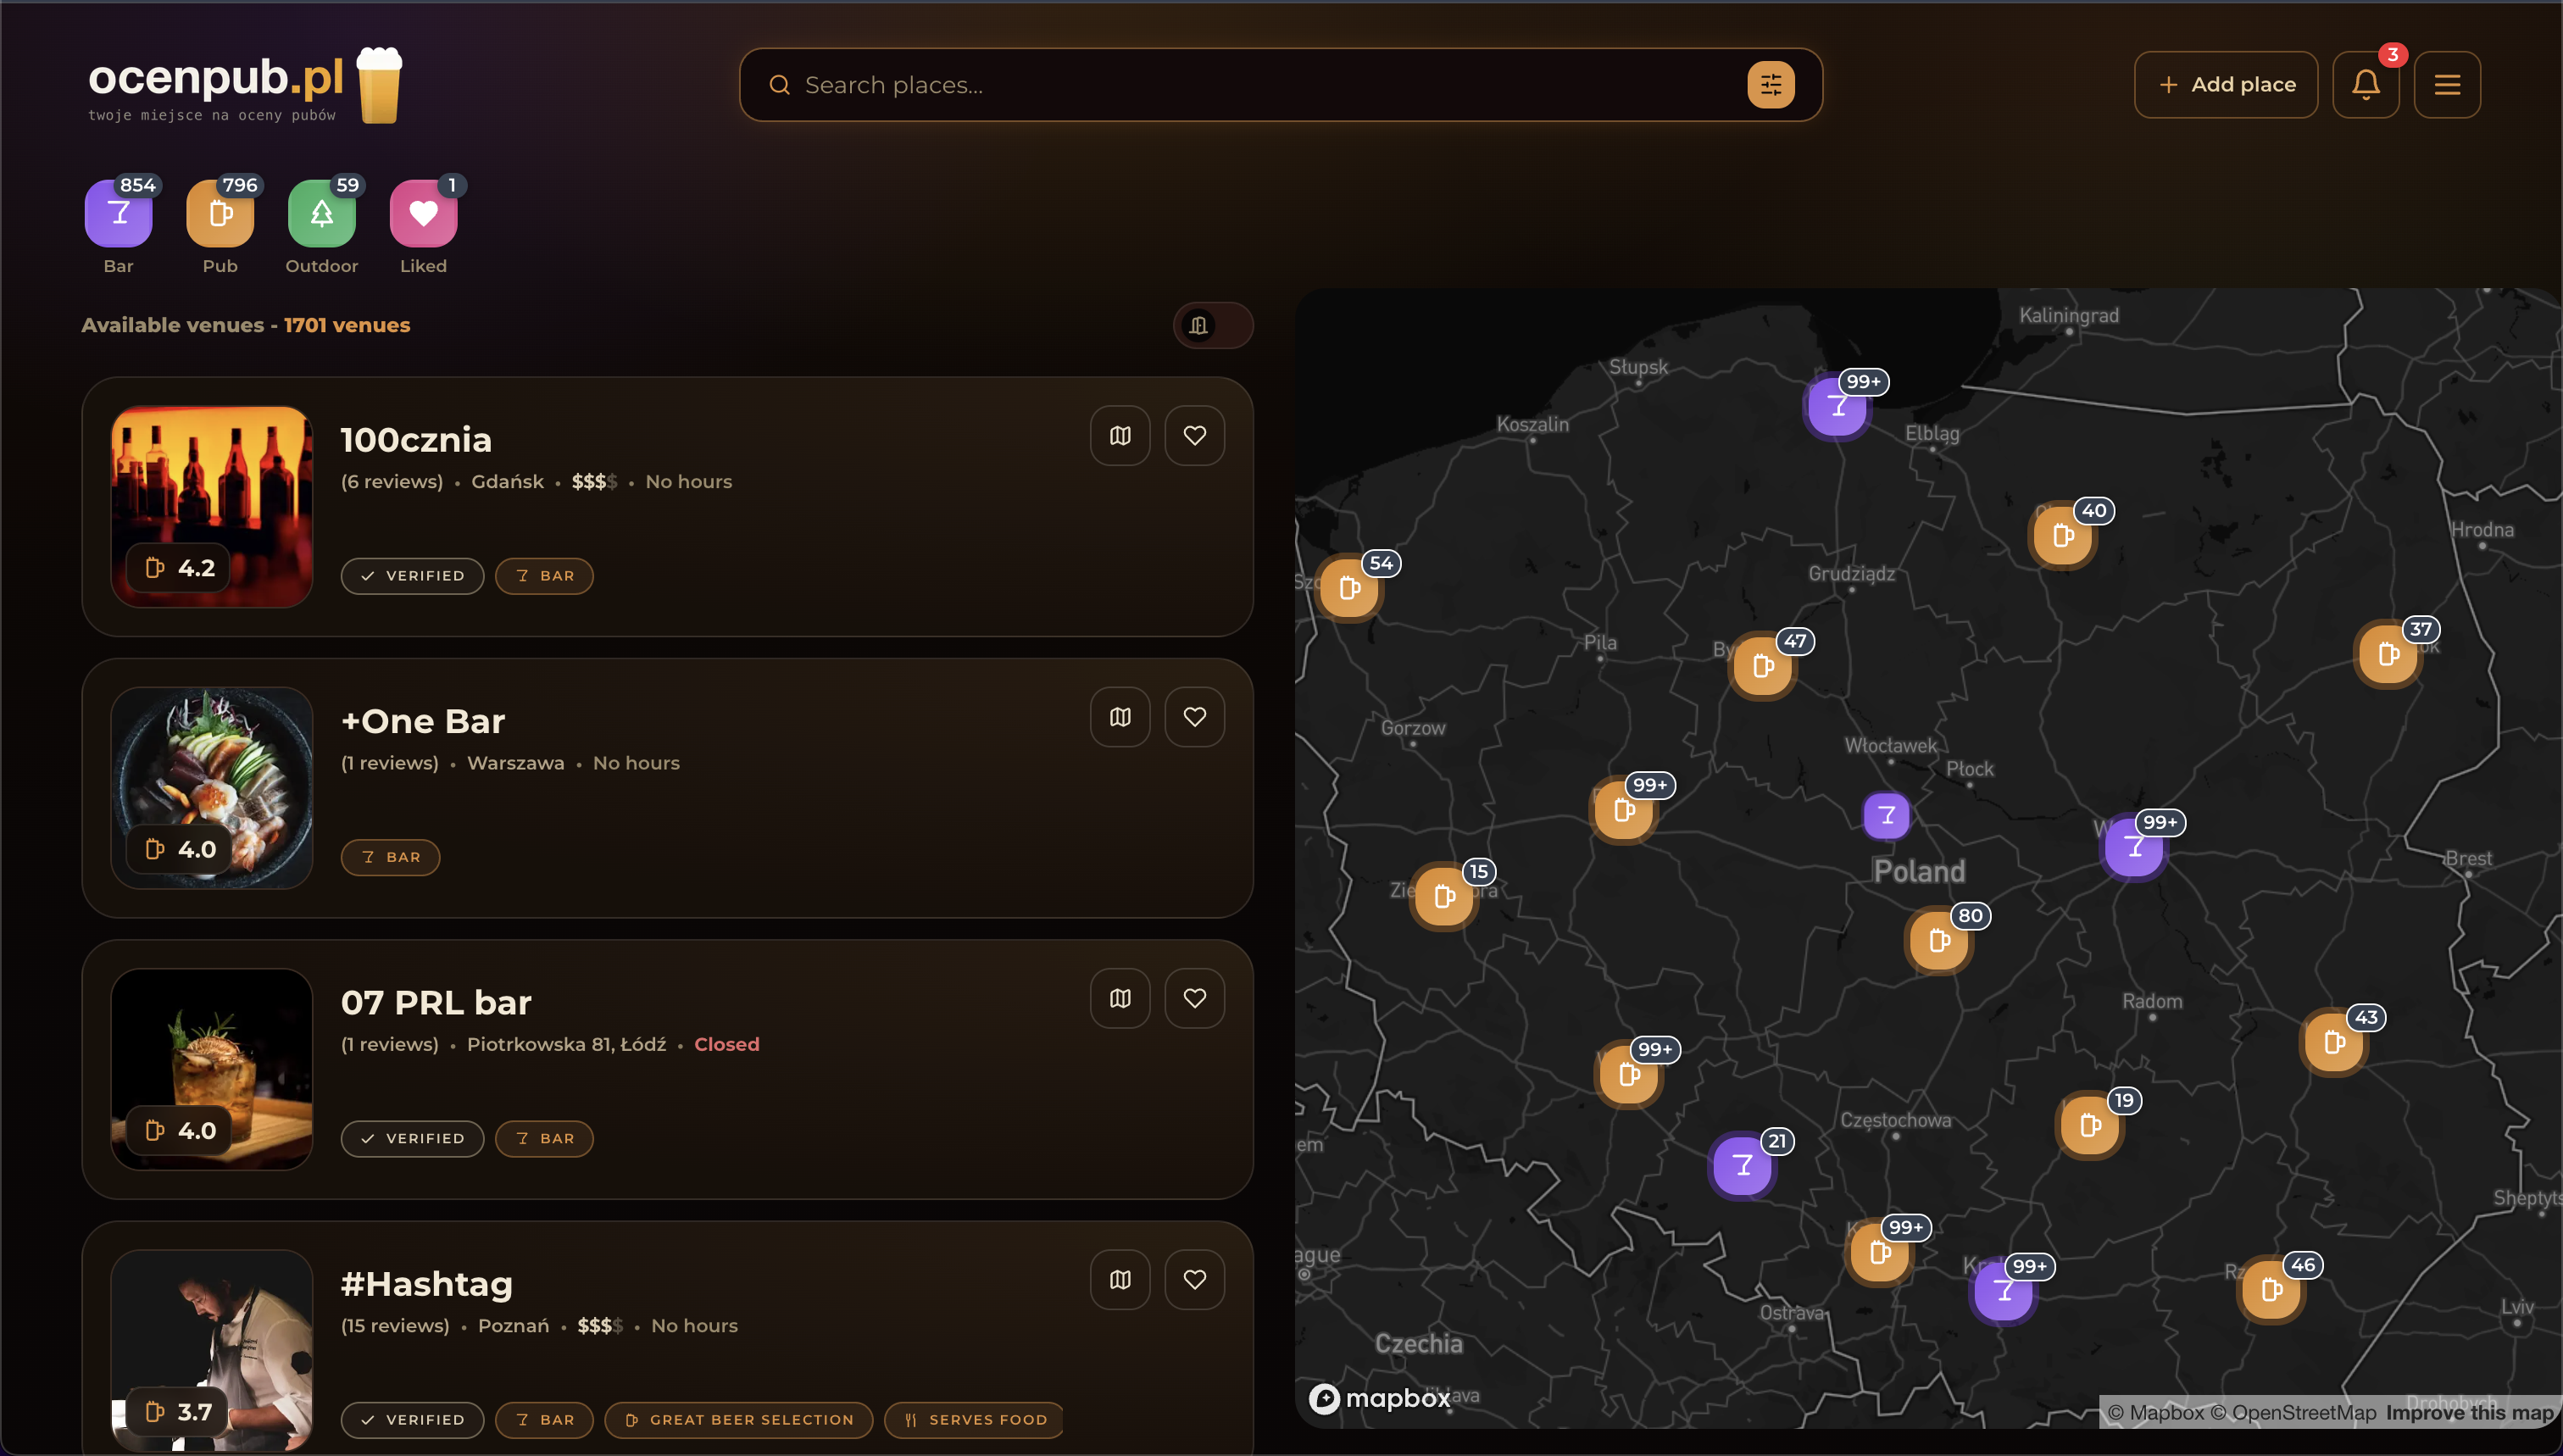Open the pub cluster marked 19

pos(2090,1125)
